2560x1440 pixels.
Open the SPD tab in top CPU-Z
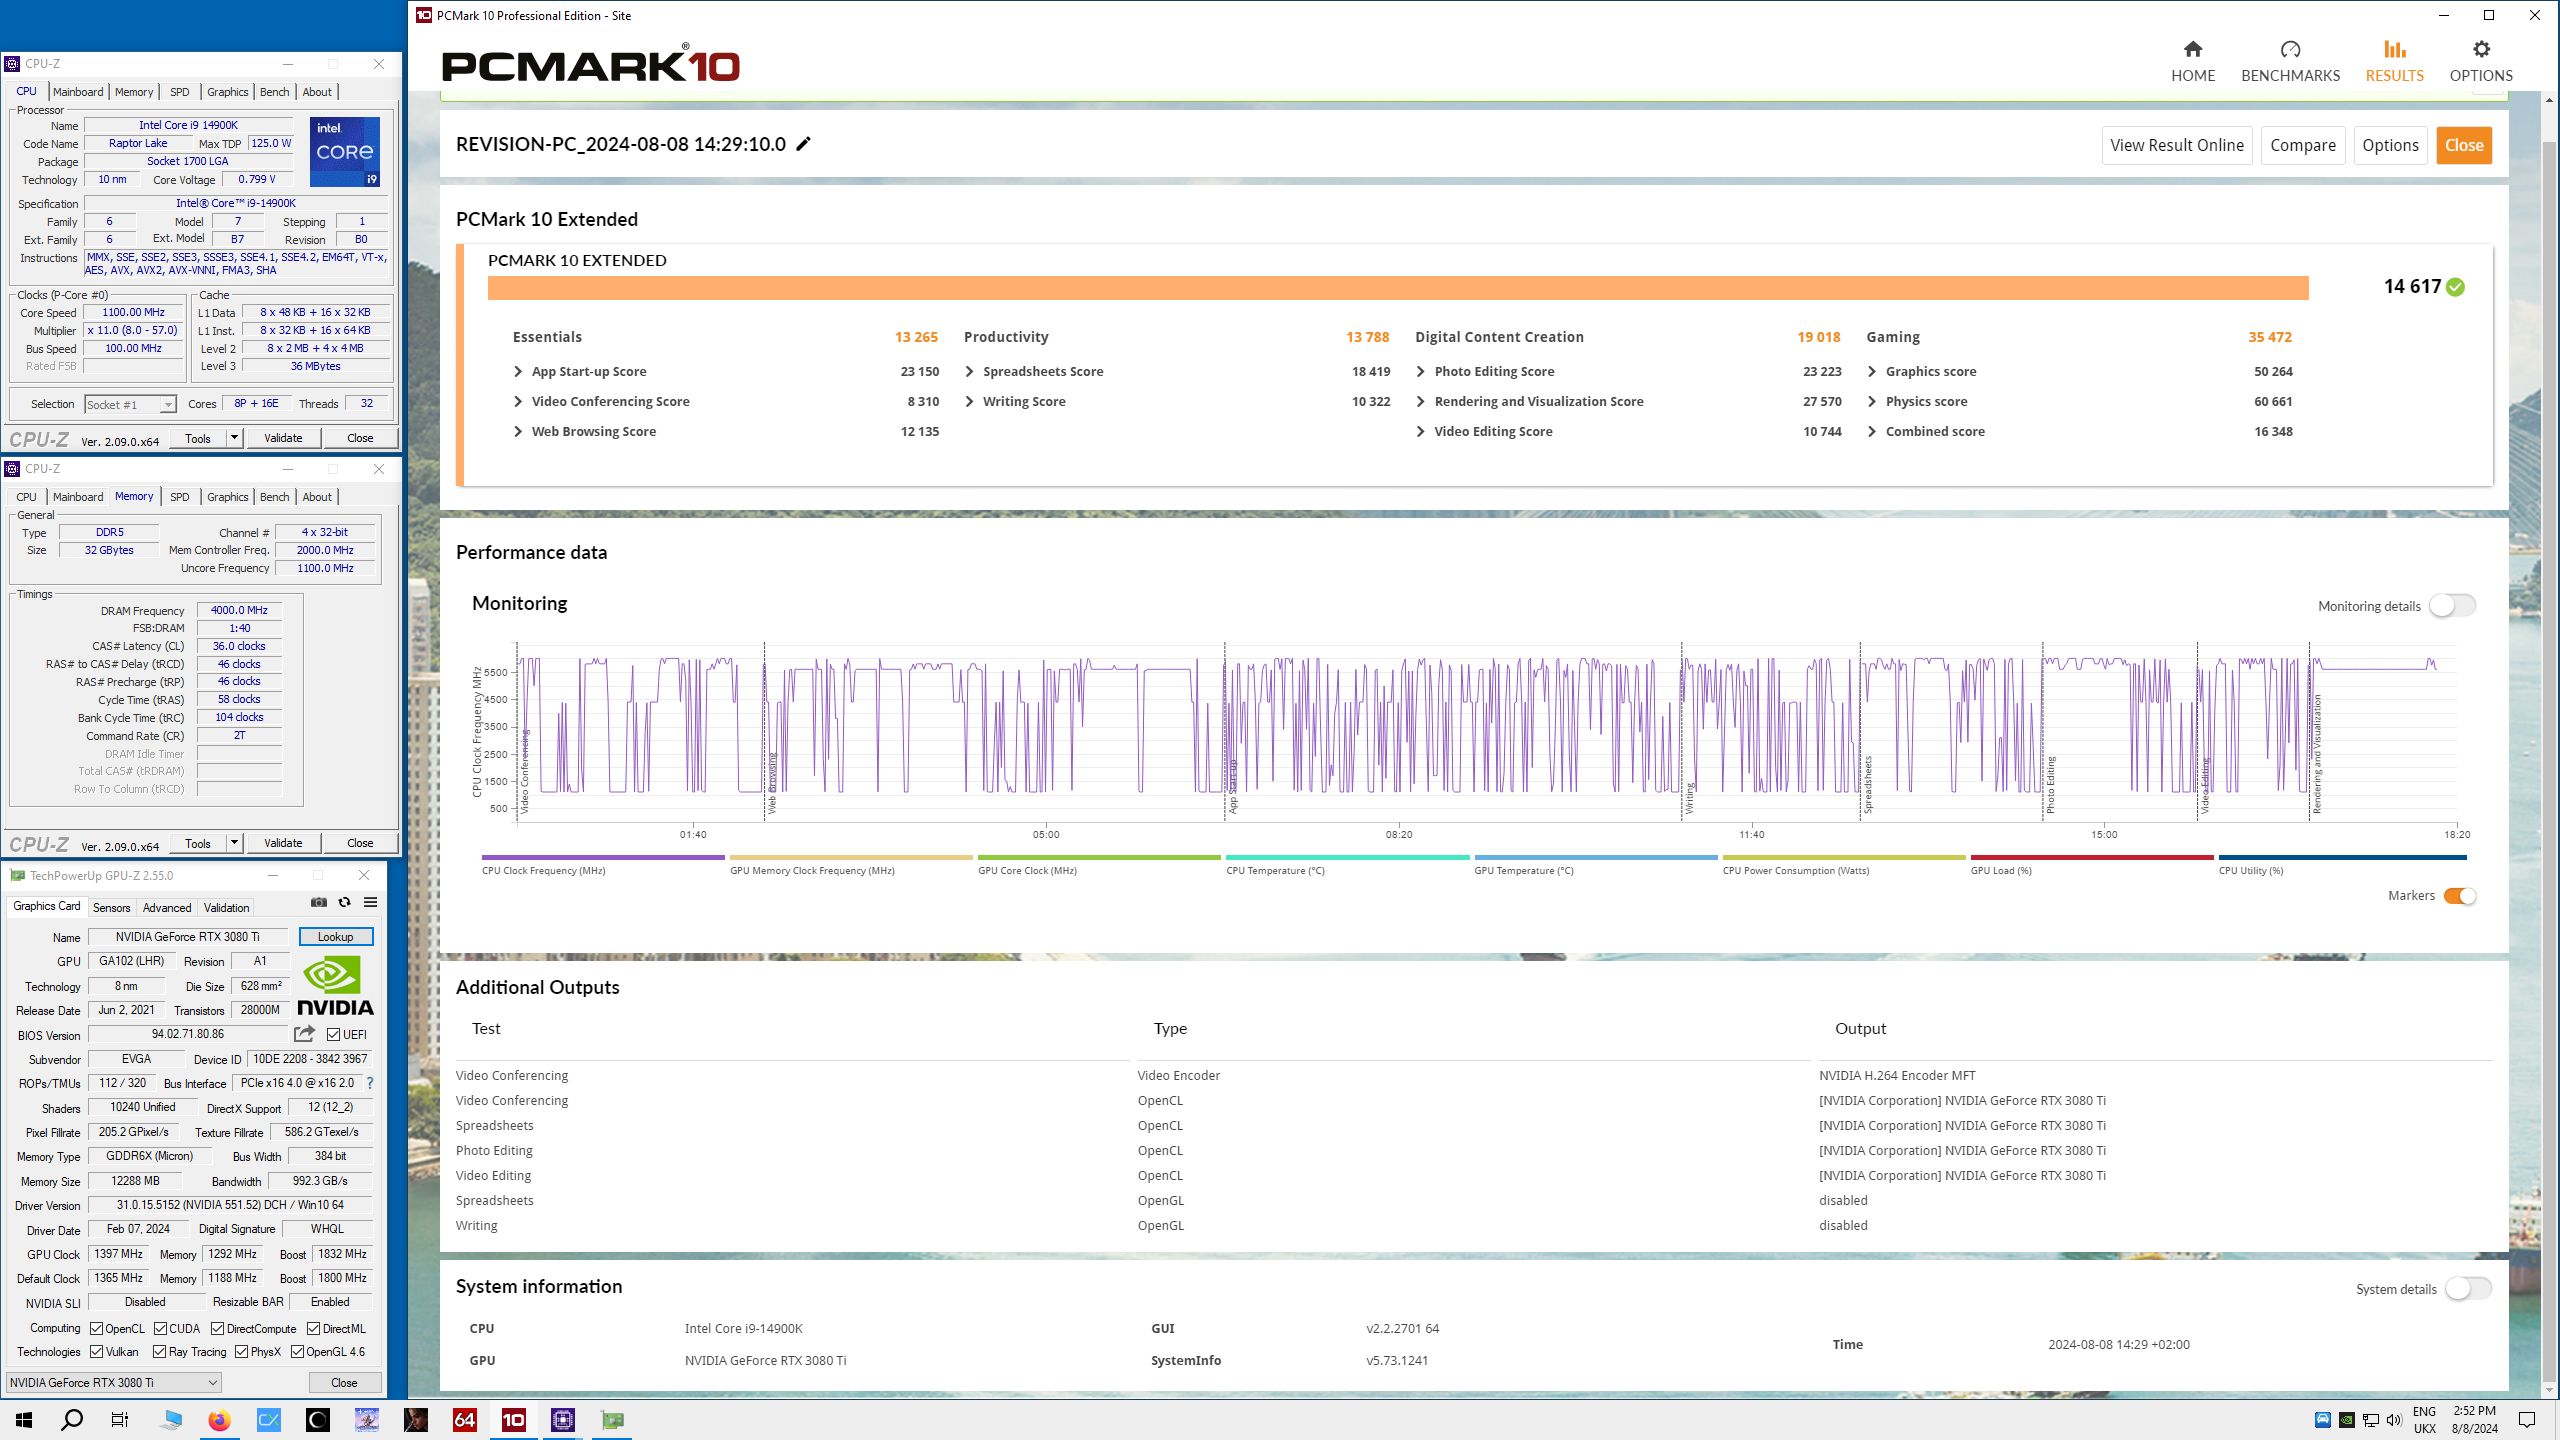(179, 92)
